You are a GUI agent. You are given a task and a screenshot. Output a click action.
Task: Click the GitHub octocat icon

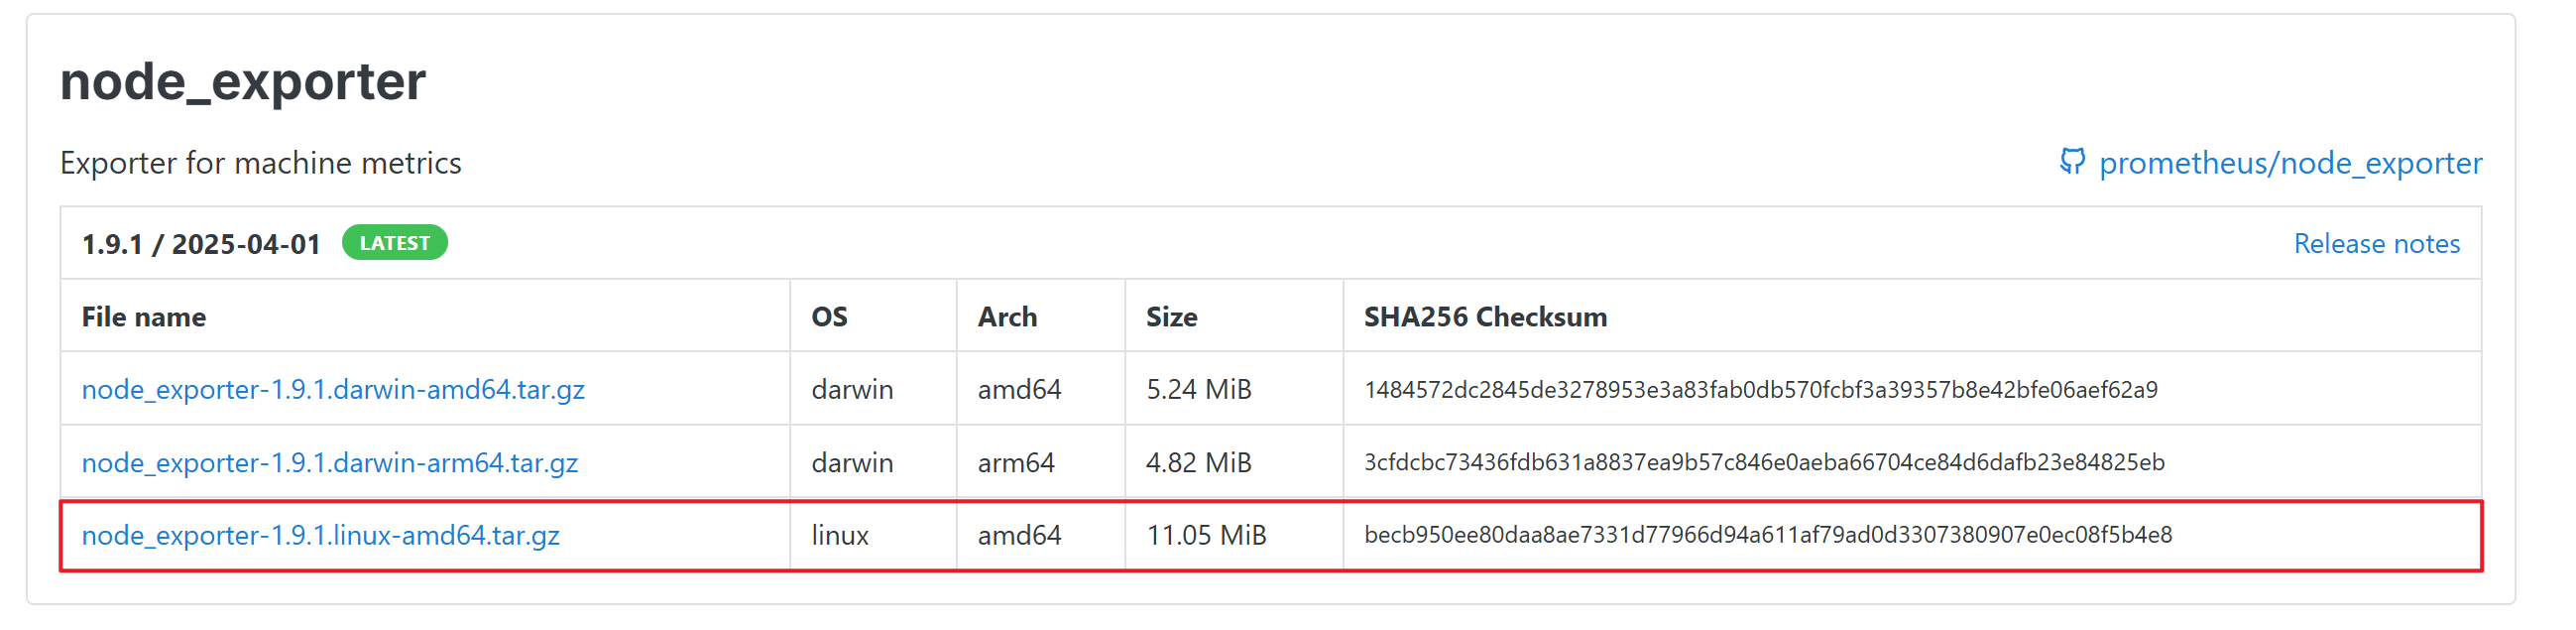(2072, 161)
